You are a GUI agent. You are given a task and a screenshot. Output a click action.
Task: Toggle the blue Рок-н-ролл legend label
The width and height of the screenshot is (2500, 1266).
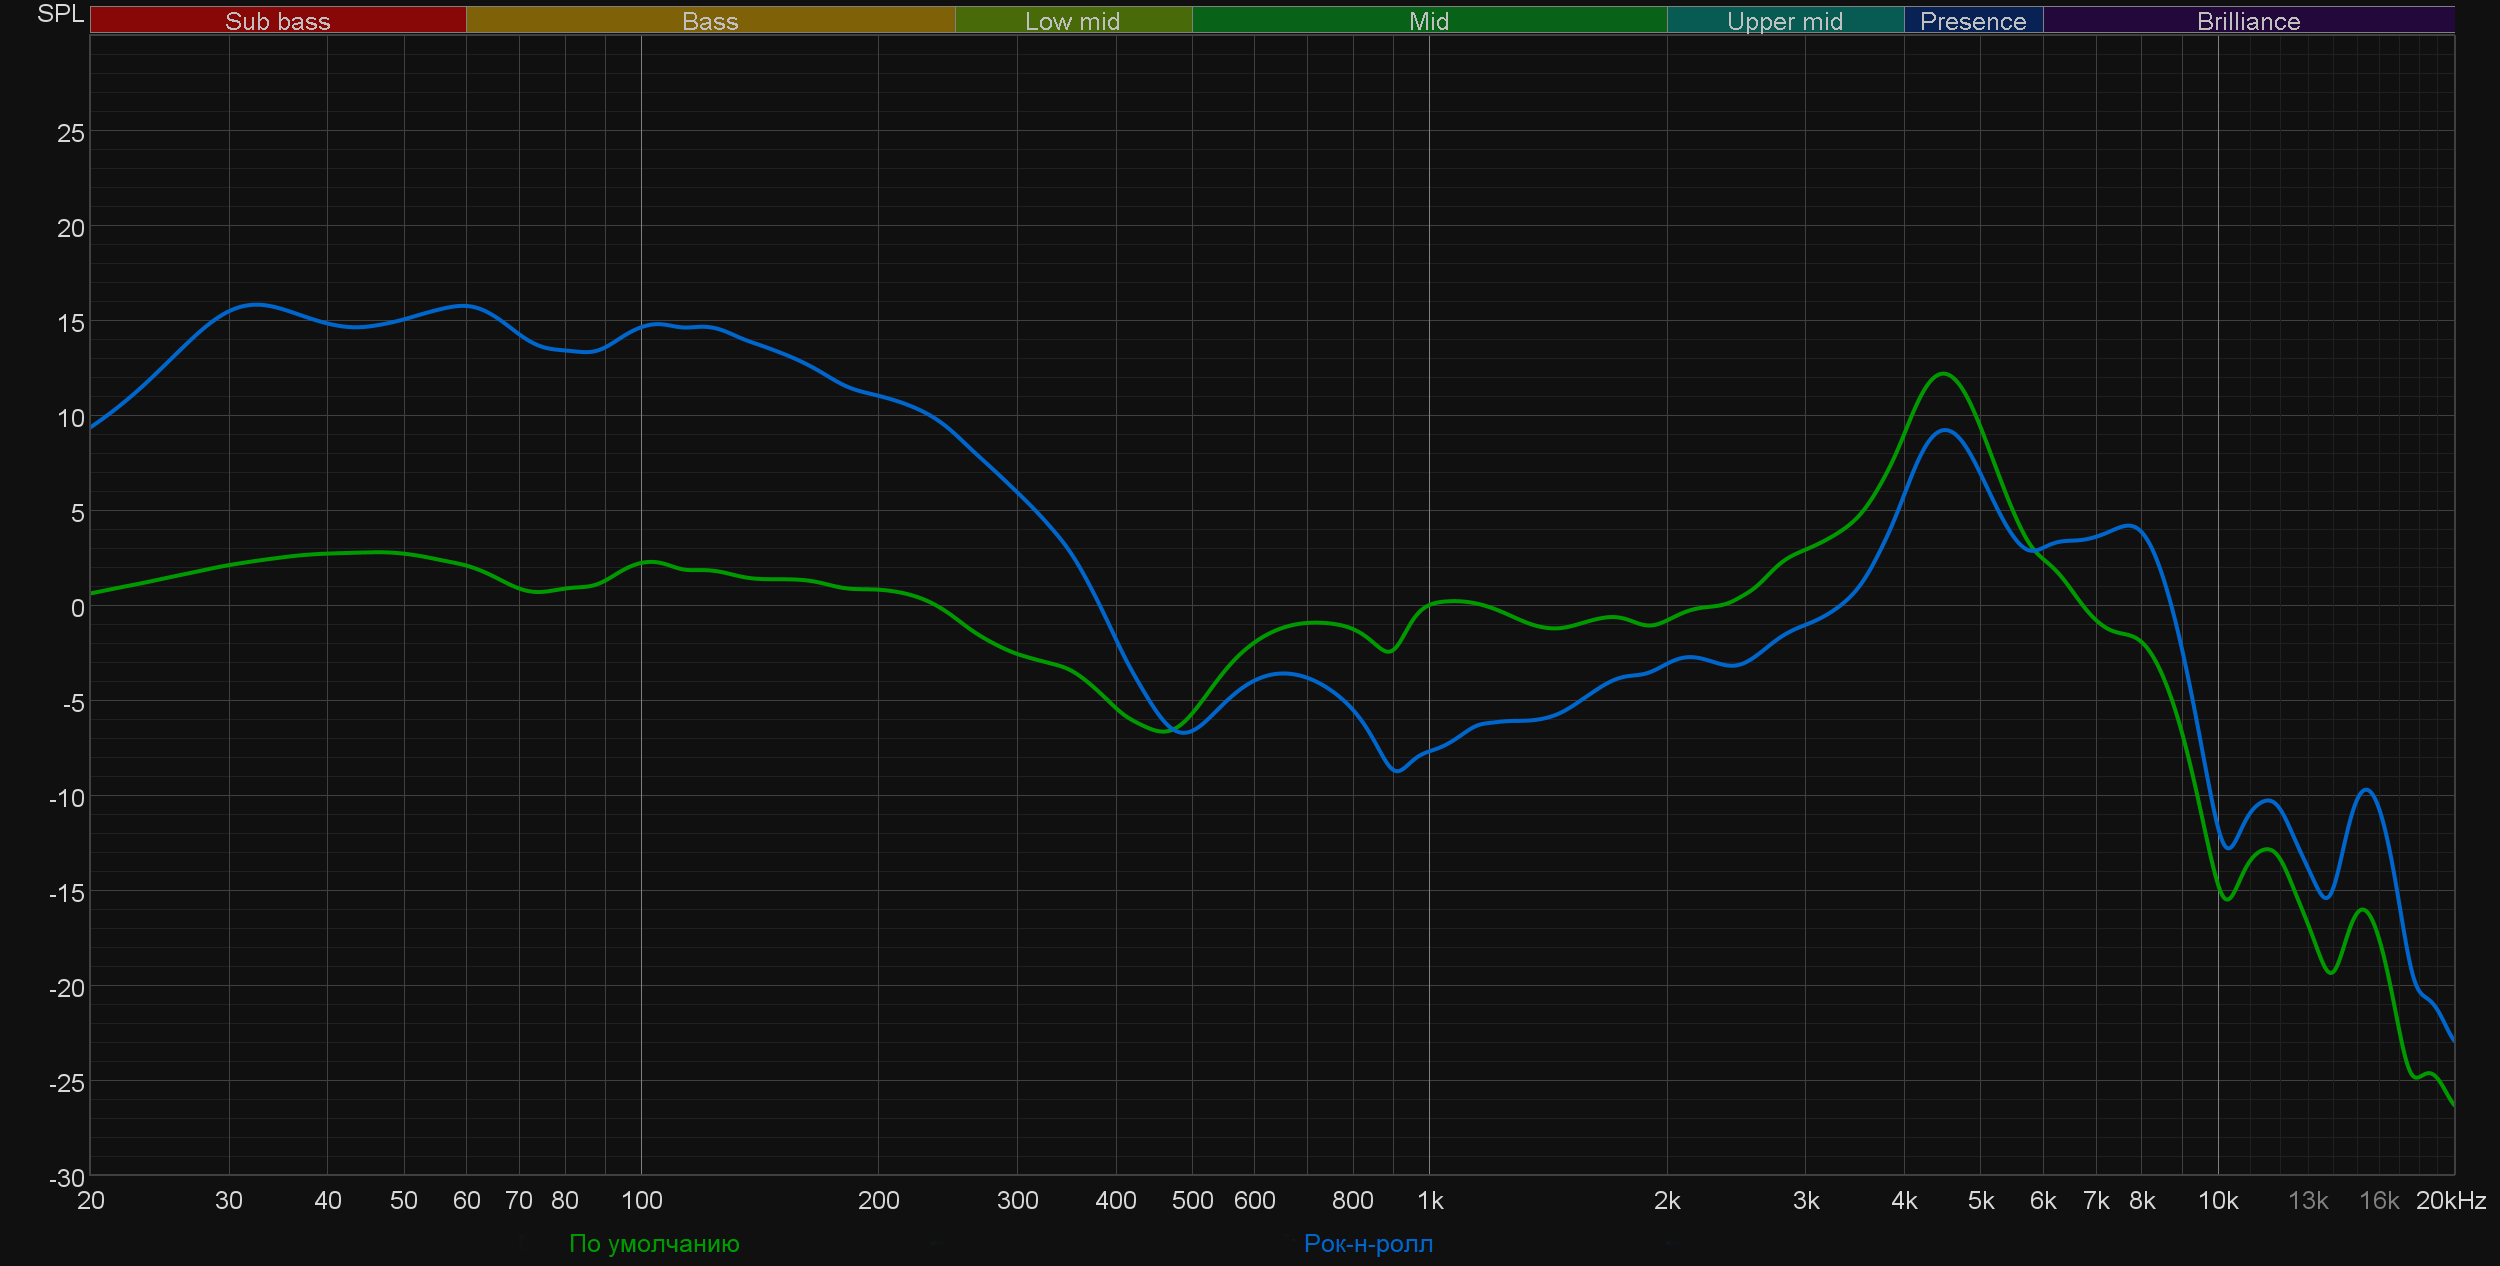tap(1368, 1243)
